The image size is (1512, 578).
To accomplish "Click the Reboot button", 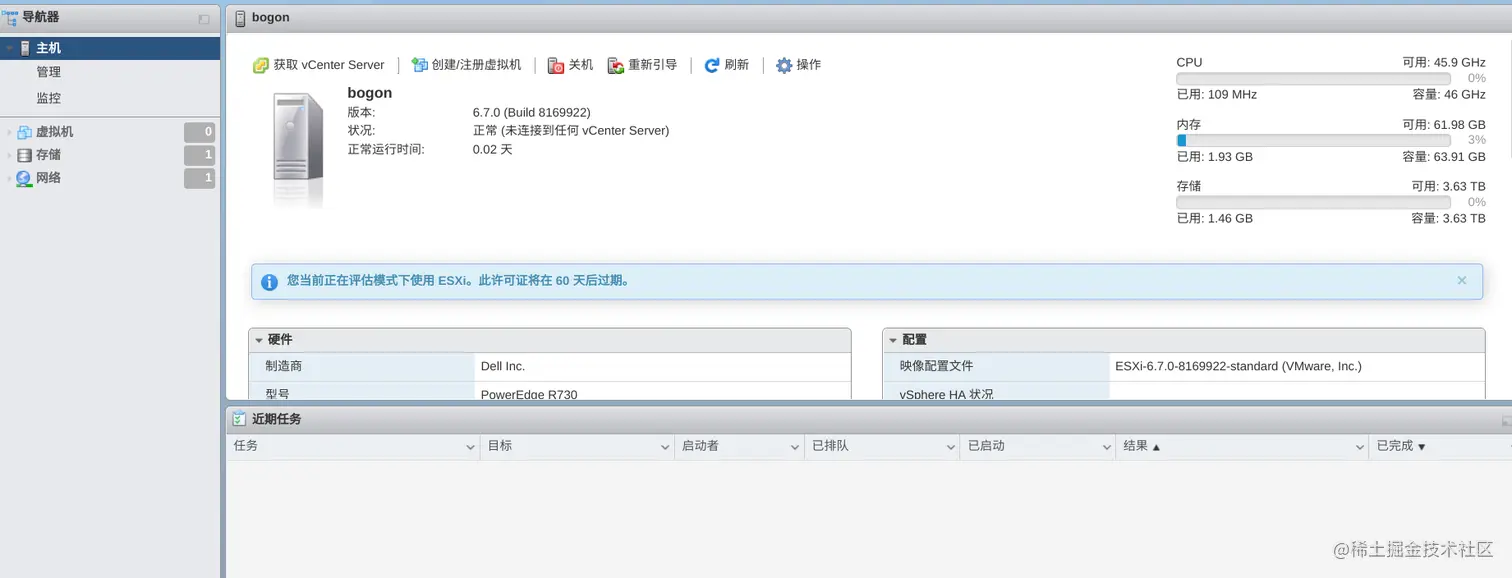I will click(642, 65).
